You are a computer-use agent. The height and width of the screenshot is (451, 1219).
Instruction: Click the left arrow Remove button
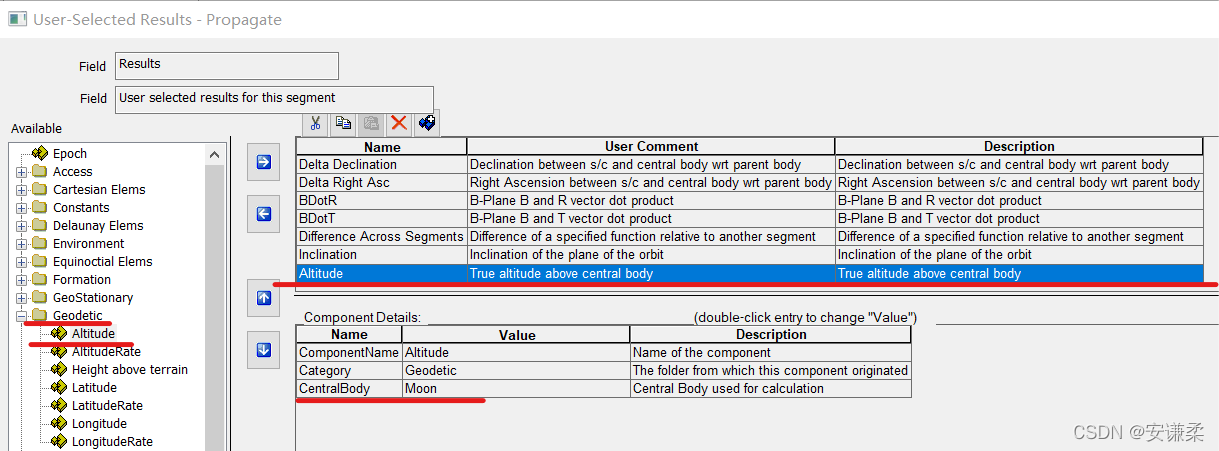(x=264, y=213)
